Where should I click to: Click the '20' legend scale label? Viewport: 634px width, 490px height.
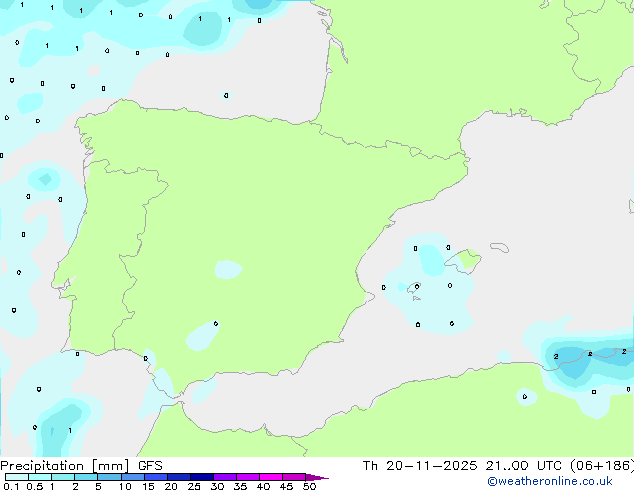pyautogui.click(x=171, y=486)
